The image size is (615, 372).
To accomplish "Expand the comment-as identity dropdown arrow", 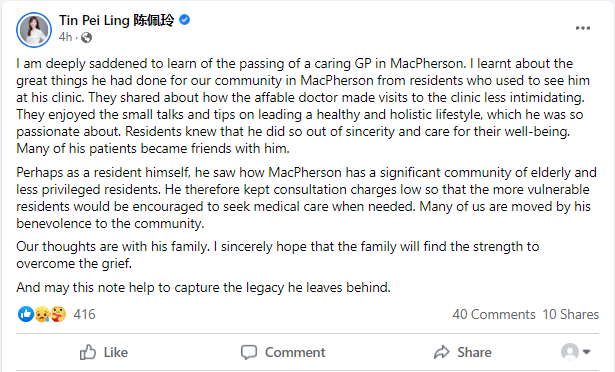I will [x=586, y=352].
